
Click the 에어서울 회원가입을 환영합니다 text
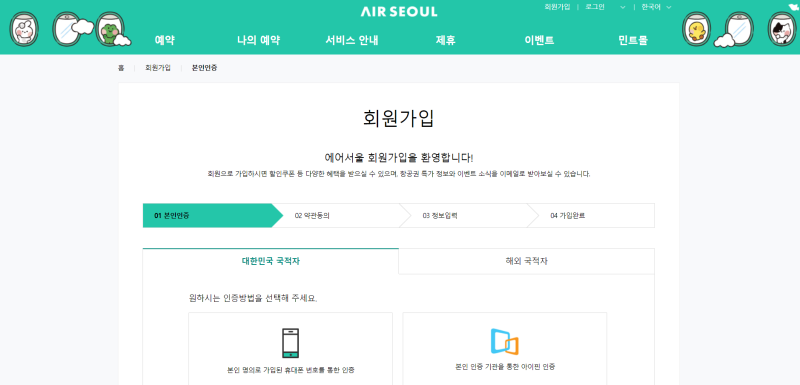(398, 157)
